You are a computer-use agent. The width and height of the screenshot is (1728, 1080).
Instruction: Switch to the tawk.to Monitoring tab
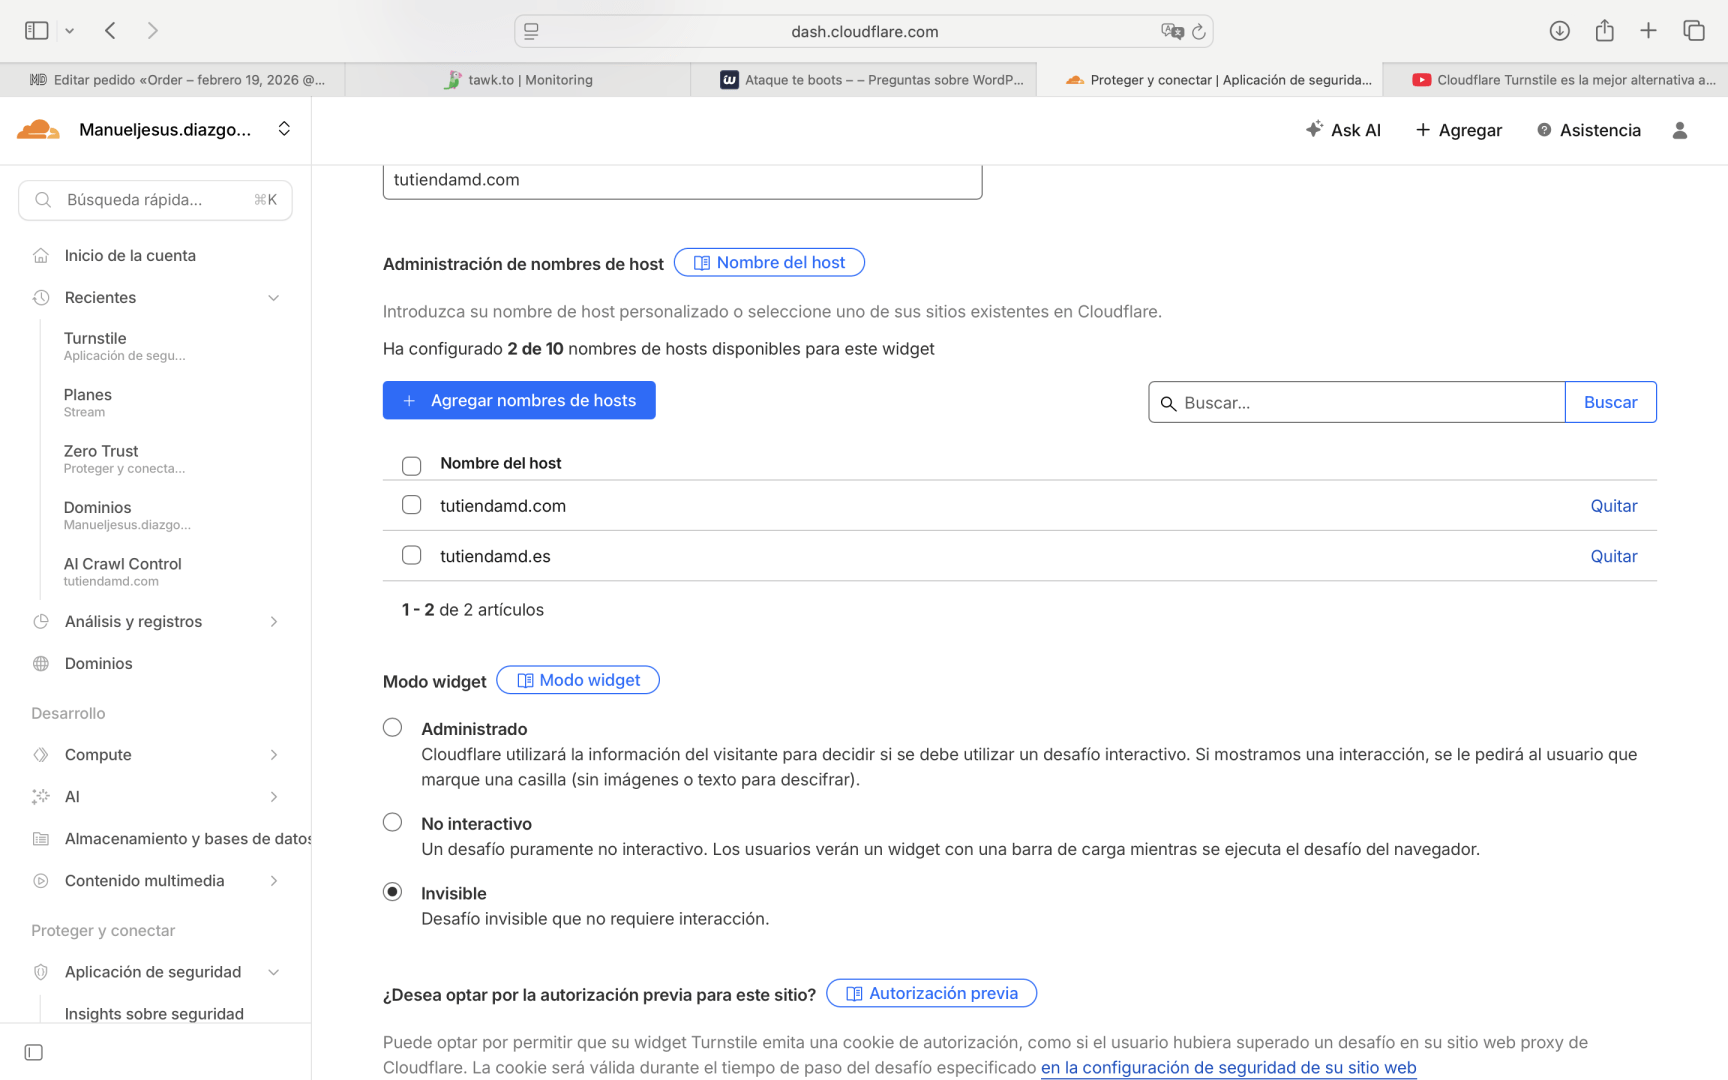pyautogui.click(x=518, y=80)
